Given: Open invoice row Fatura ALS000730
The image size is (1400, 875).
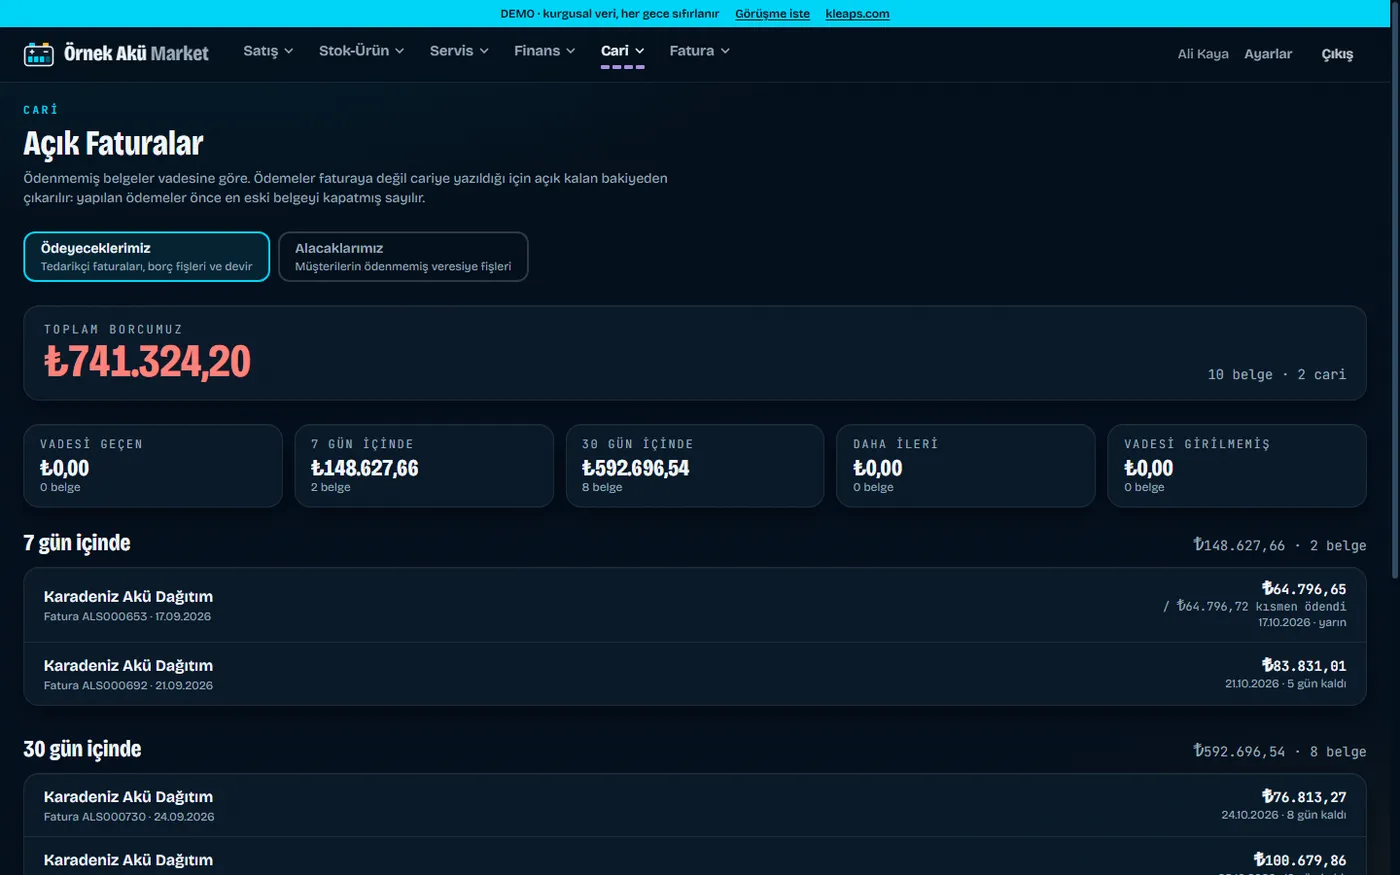Looking at the screenshot, I should click(695, 805).
